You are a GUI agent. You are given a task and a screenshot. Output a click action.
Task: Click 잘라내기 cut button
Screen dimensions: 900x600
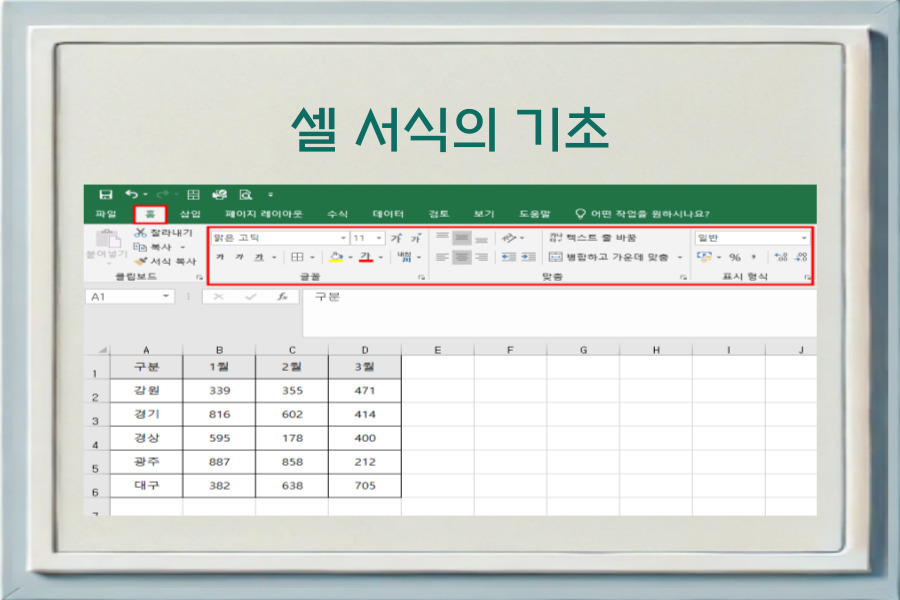(x=164, y=233)
